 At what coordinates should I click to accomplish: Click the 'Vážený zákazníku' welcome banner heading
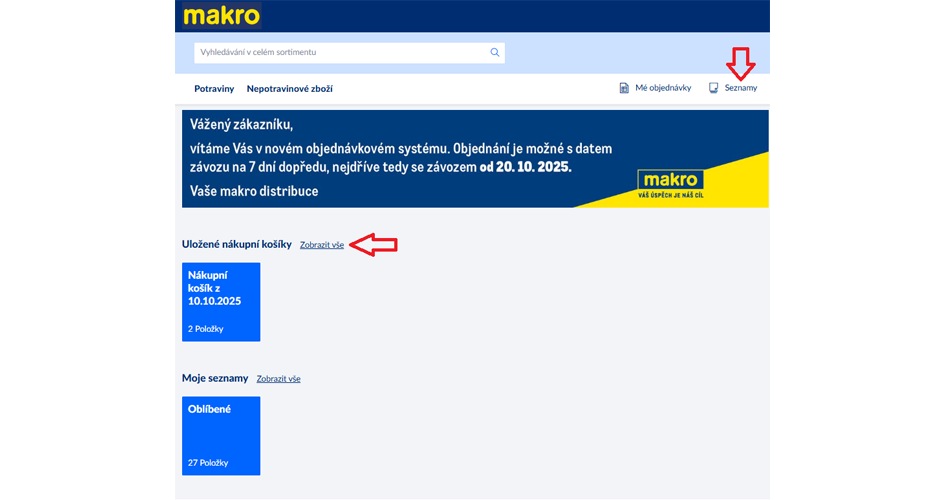tap(241, 125)
